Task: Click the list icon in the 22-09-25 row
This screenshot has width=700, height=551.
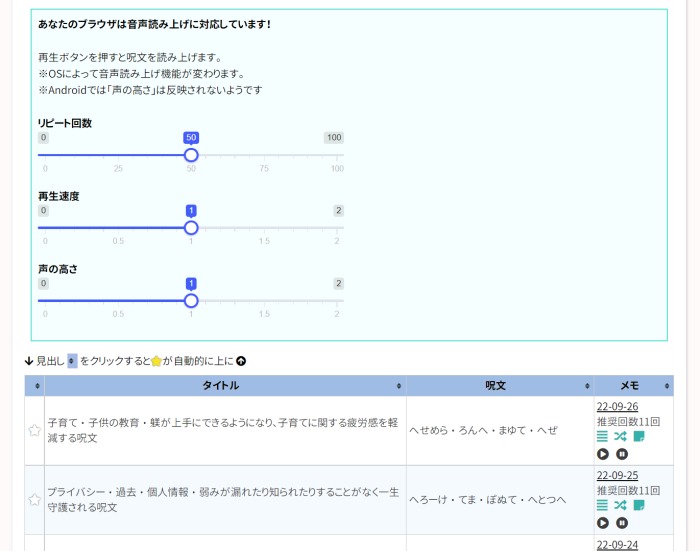Action: coord(602,506)
